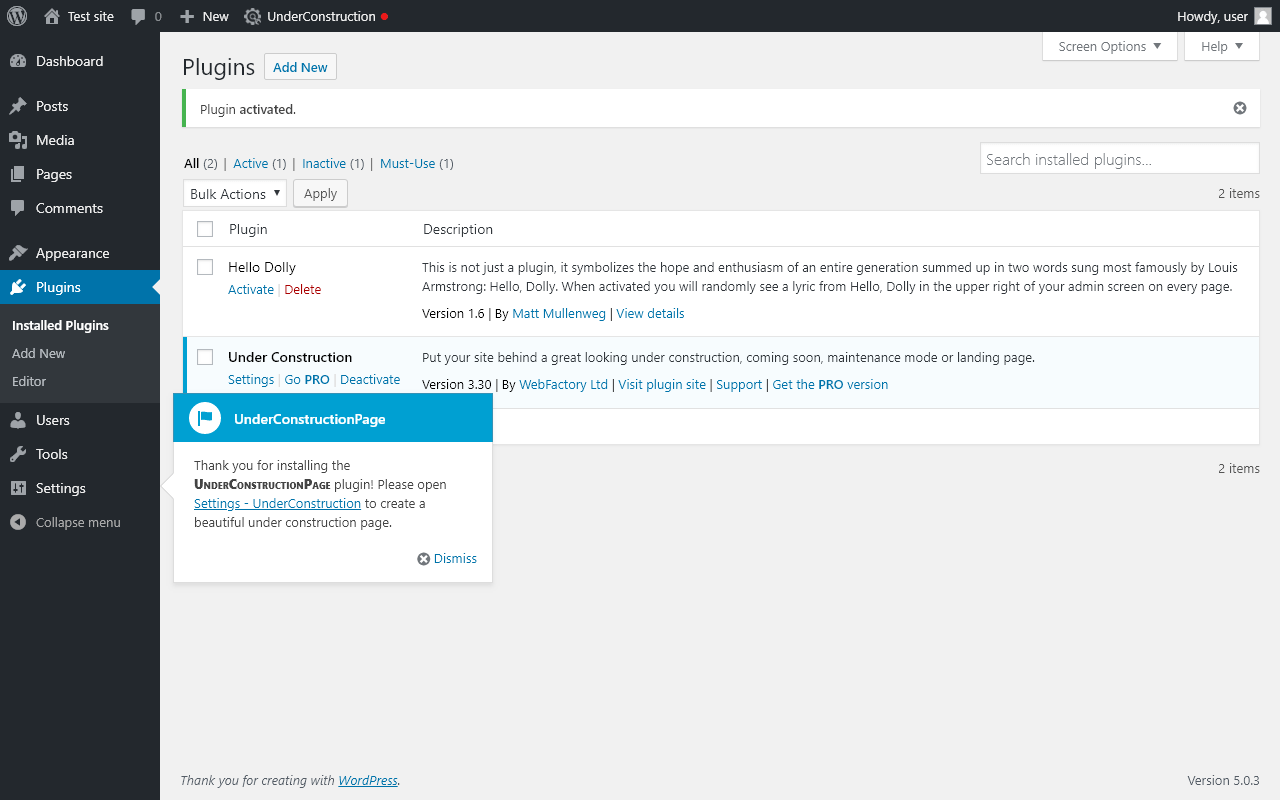Open the Bulk Actions dropdown
The height and width of the screenshot is (800, 1280).
235,194
